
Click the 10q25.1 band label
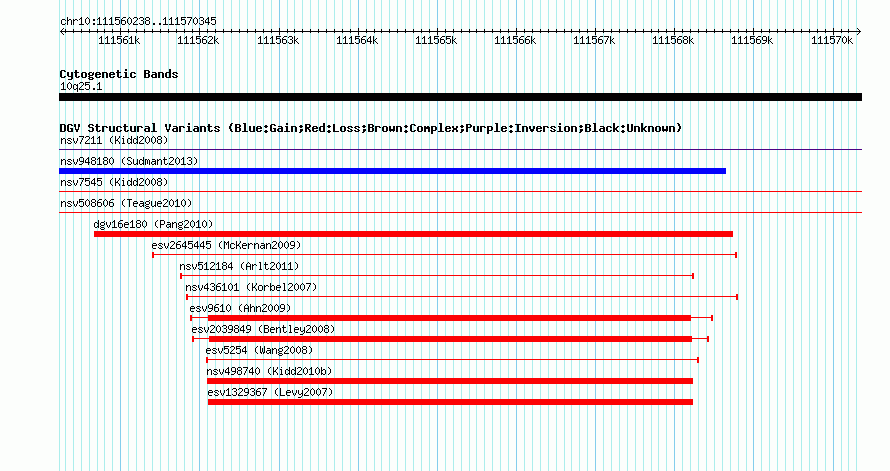point(81,86)
